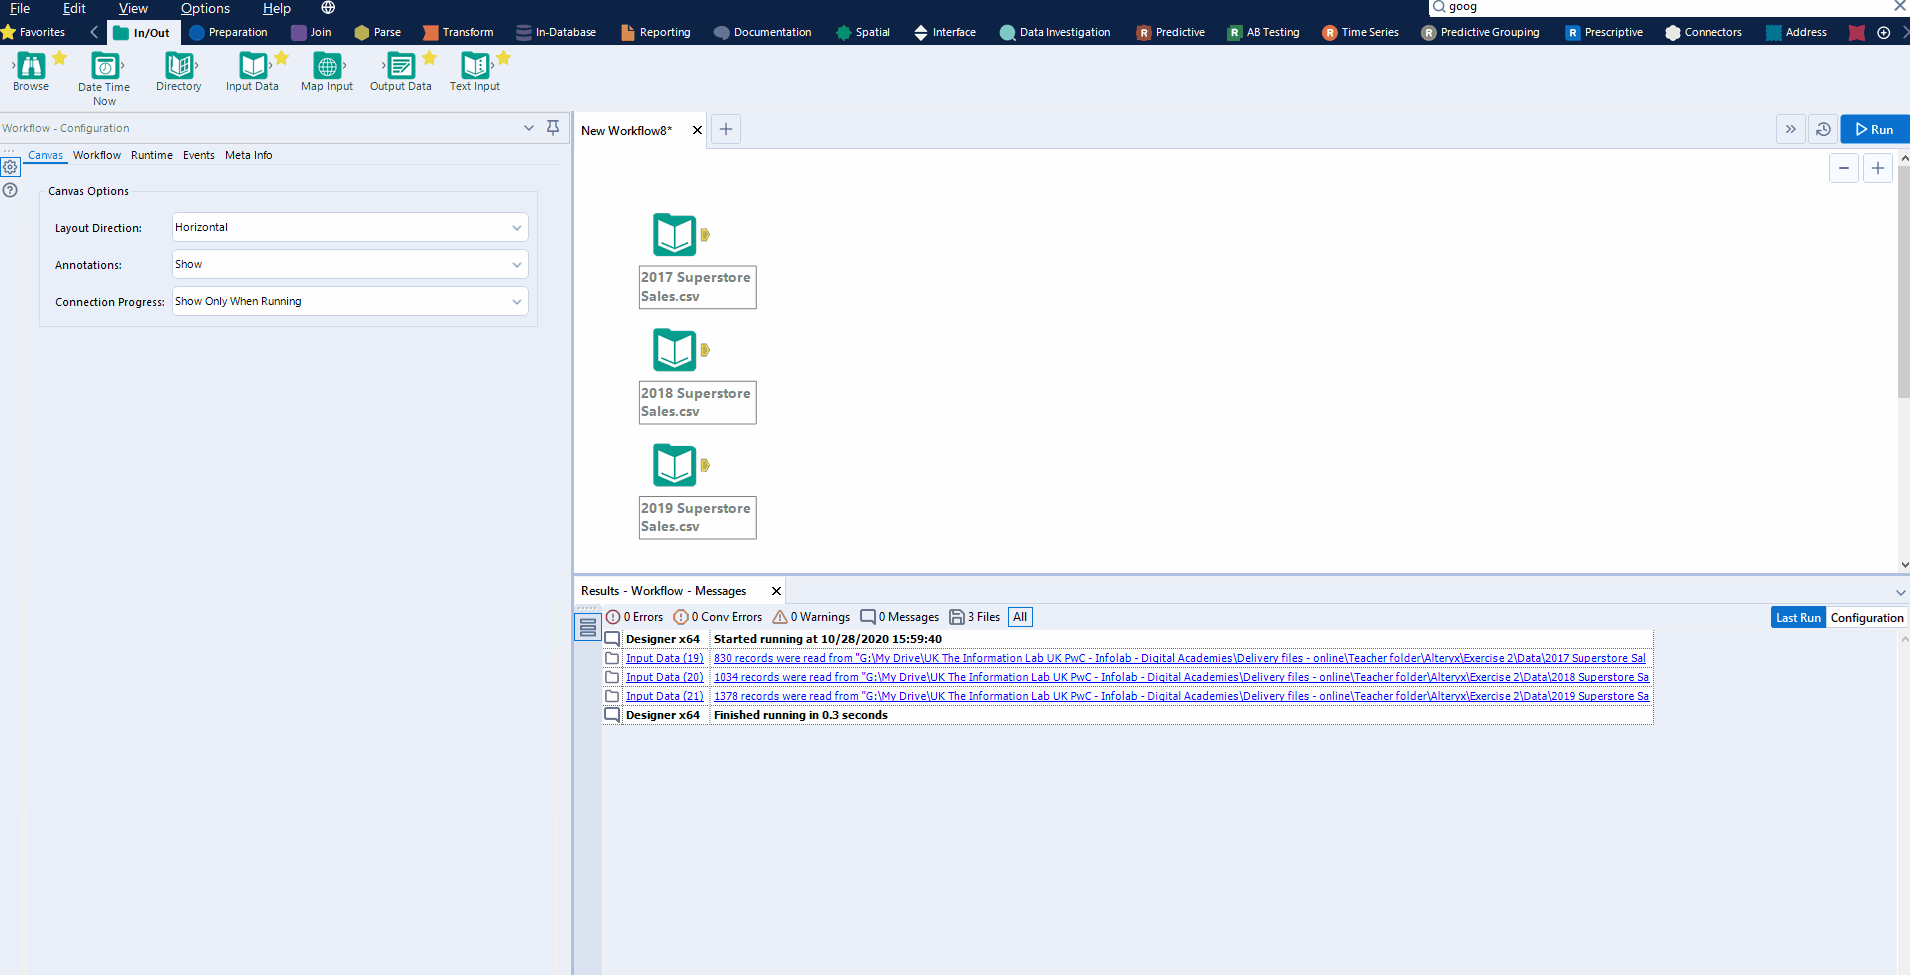Toggle the results messages list view icon

pyautogui.click(x=588, y=628)
